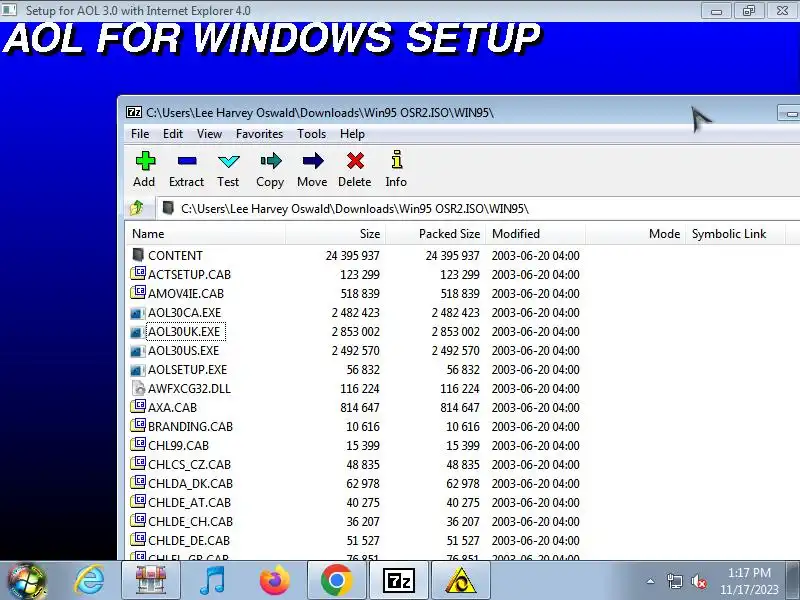Image resolution: width=800 pixels, height=600 pixels.
Task: Open the music note taskbar app
Action: pyautogui.click(x=213, y=581)
